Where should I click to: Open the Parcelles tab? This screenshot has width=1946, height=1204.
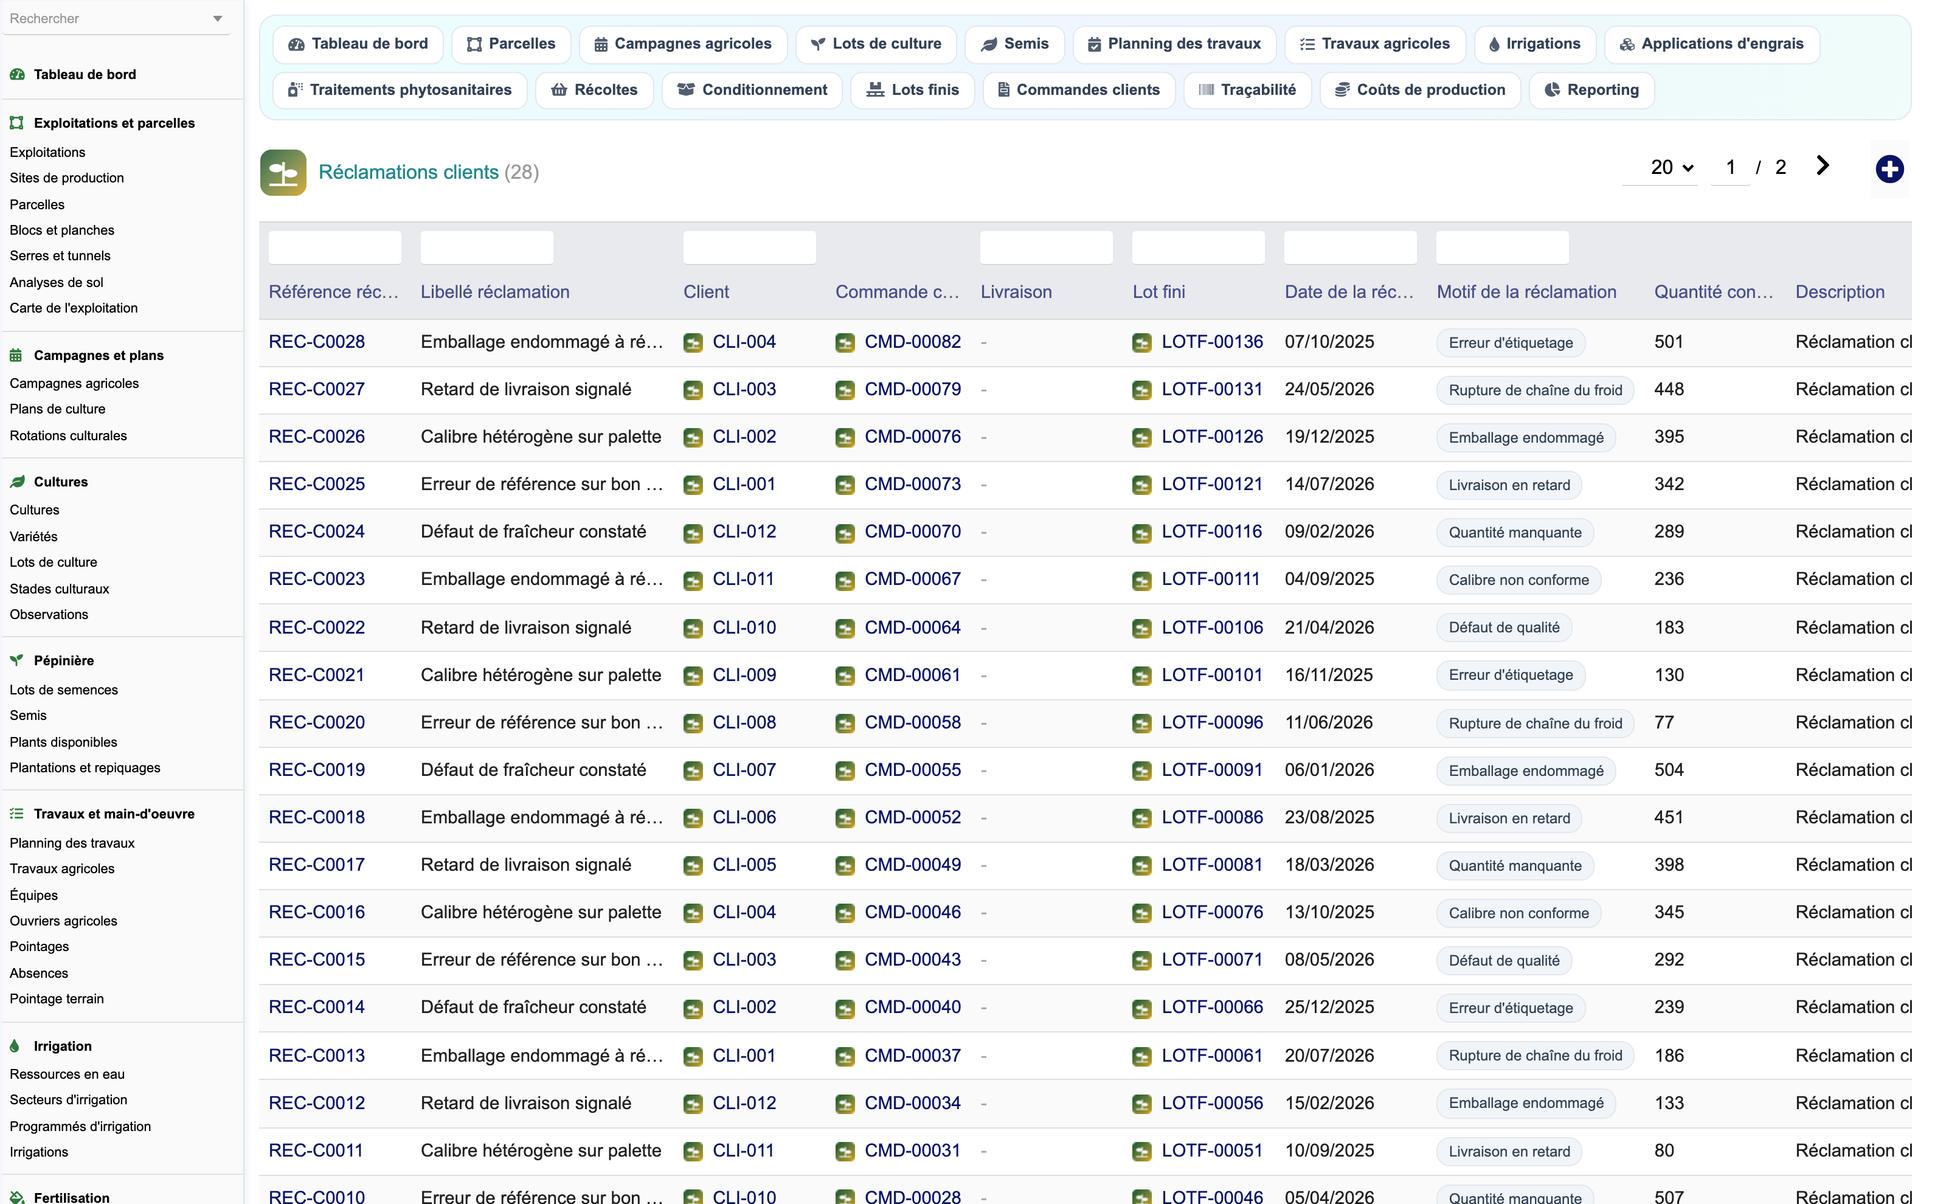coord(511,44)
